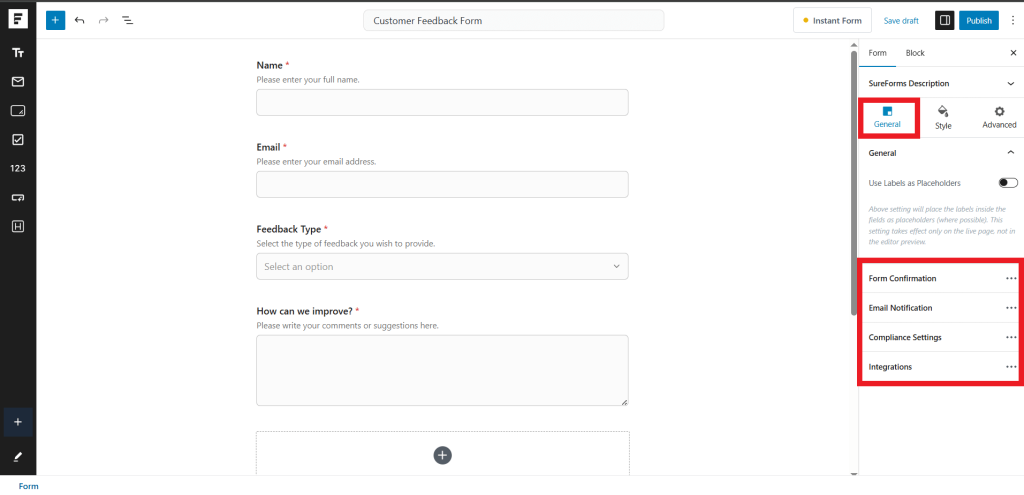Click the Form breadcrumb at bottom
The width and height of the screenshot is (1024, 495).
29,486
